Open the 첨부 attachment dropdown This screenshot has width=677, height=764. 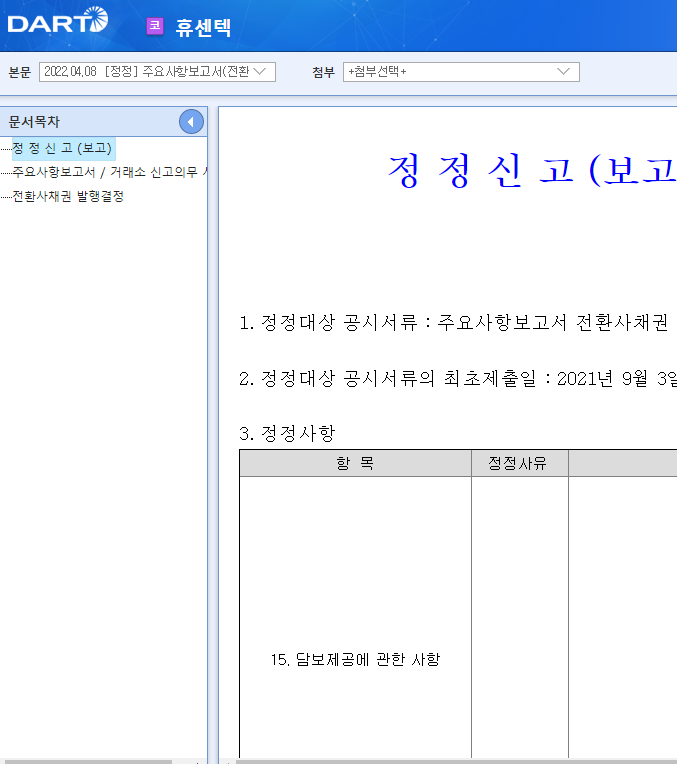click(x=461, y=72)
